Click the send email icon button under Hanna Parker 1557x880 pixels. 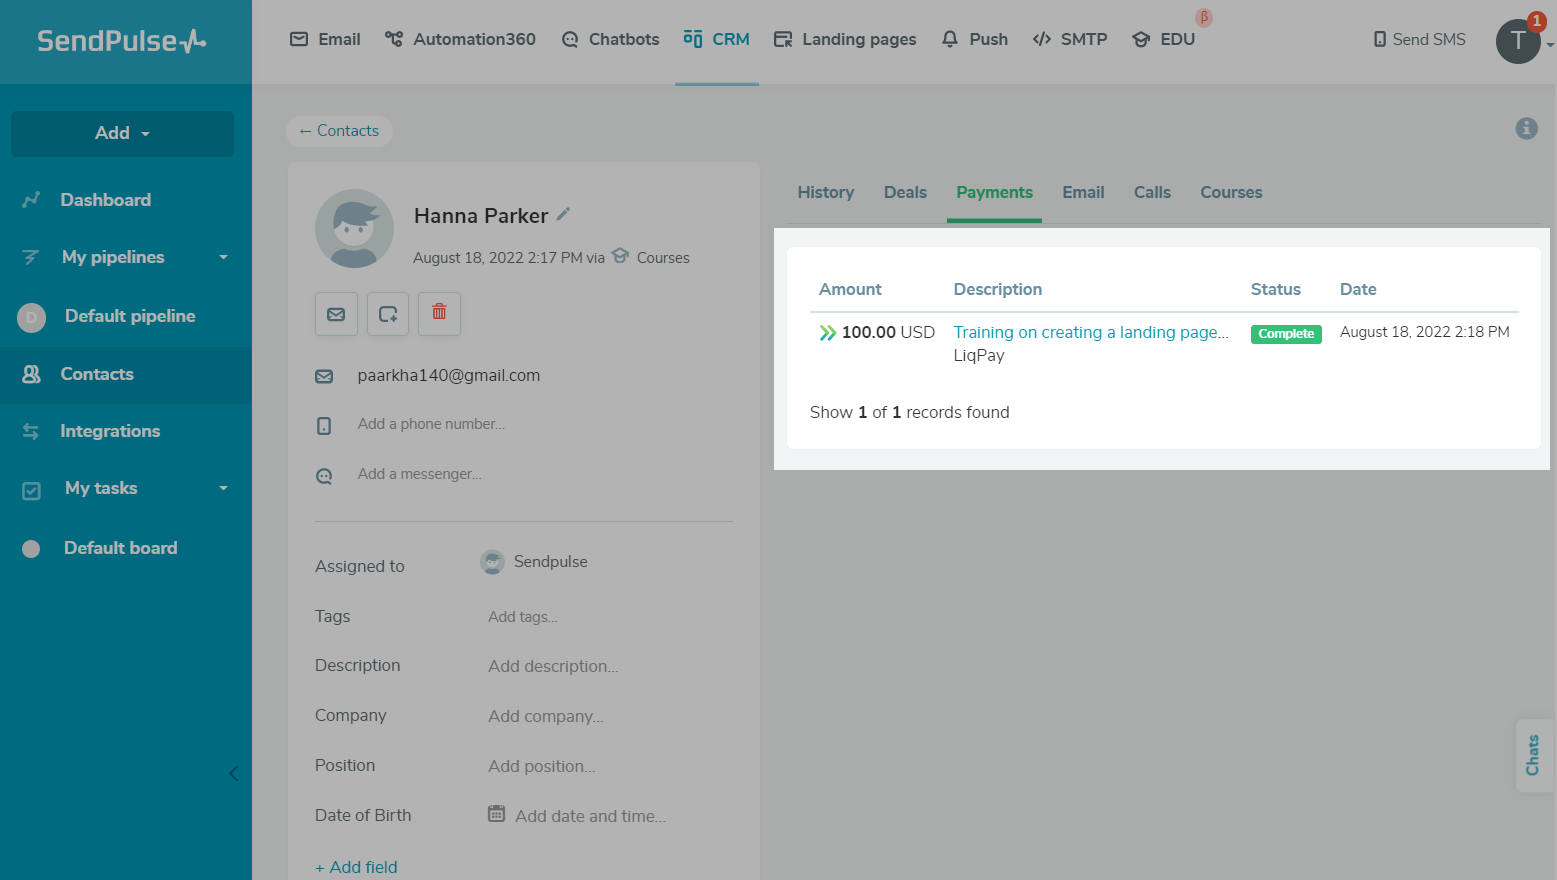coord(336,314)
